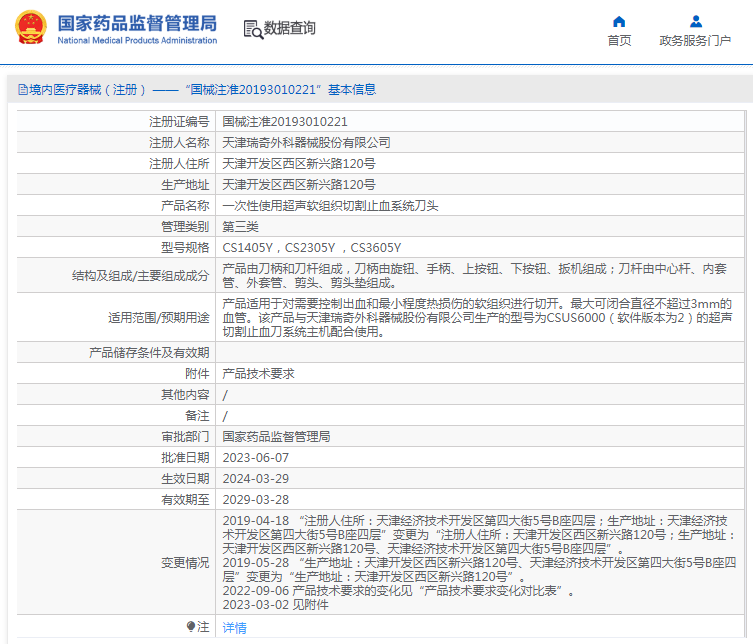The height and width of the screenshot is (644, 753).
Task: Click 国家药品监督管理局 site title
Action: pos(137,23)
